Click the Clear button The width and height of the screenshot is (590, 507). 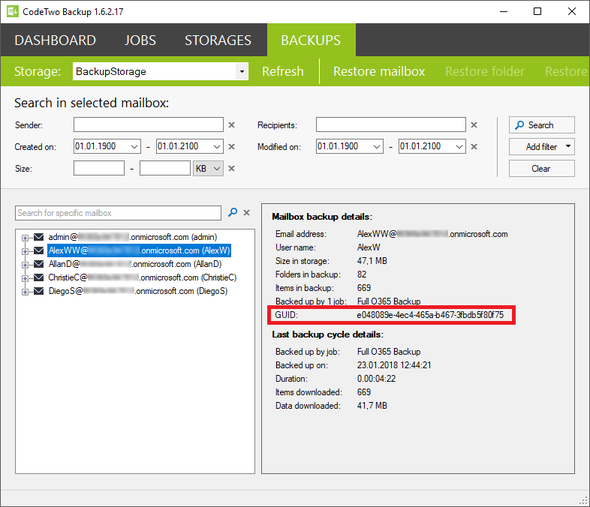point(541,169)
